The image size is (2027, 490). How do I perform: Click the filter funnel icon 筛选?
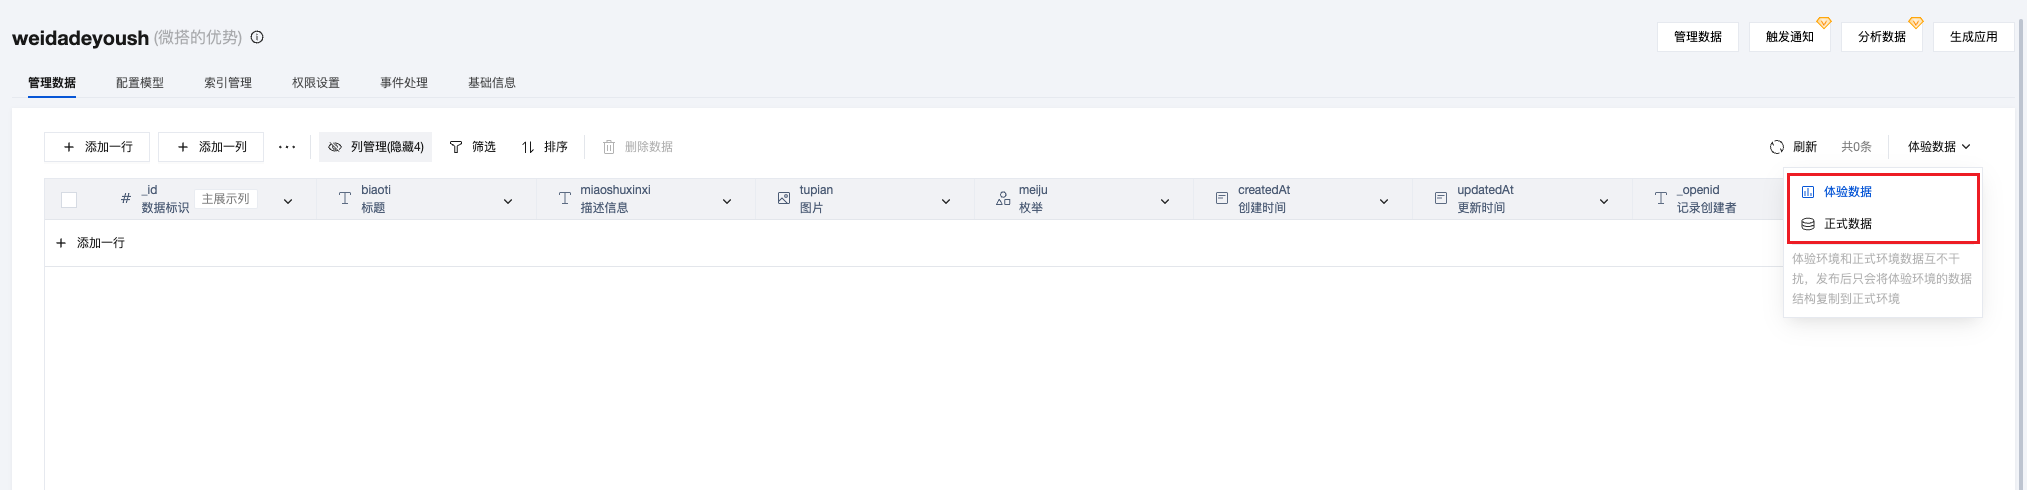tap(456, 147)
